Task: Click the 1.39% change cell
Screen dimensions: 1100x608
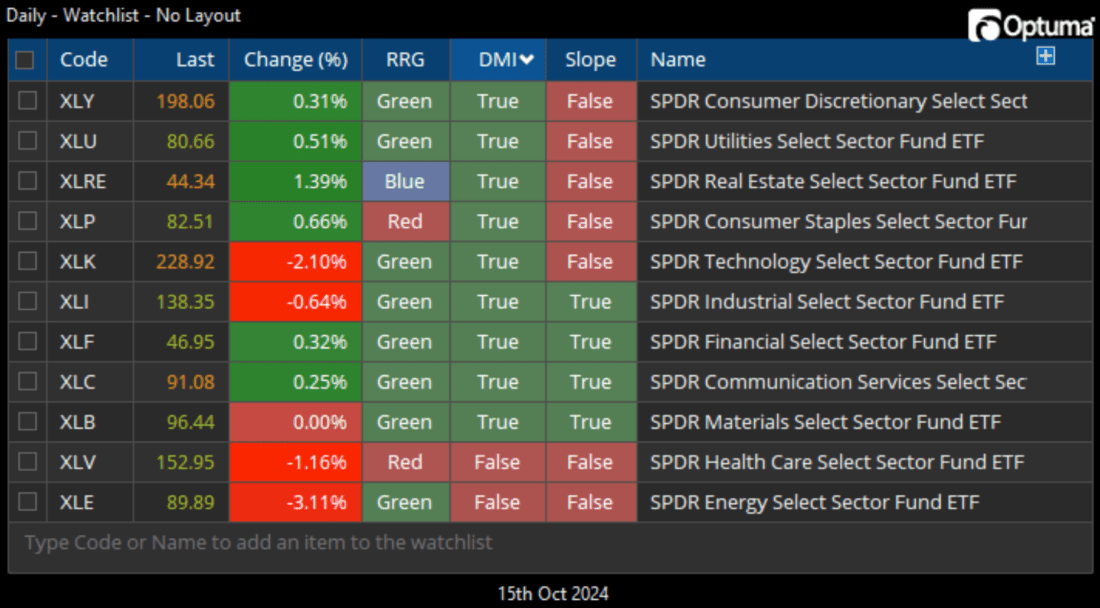Action: (295, 181)
